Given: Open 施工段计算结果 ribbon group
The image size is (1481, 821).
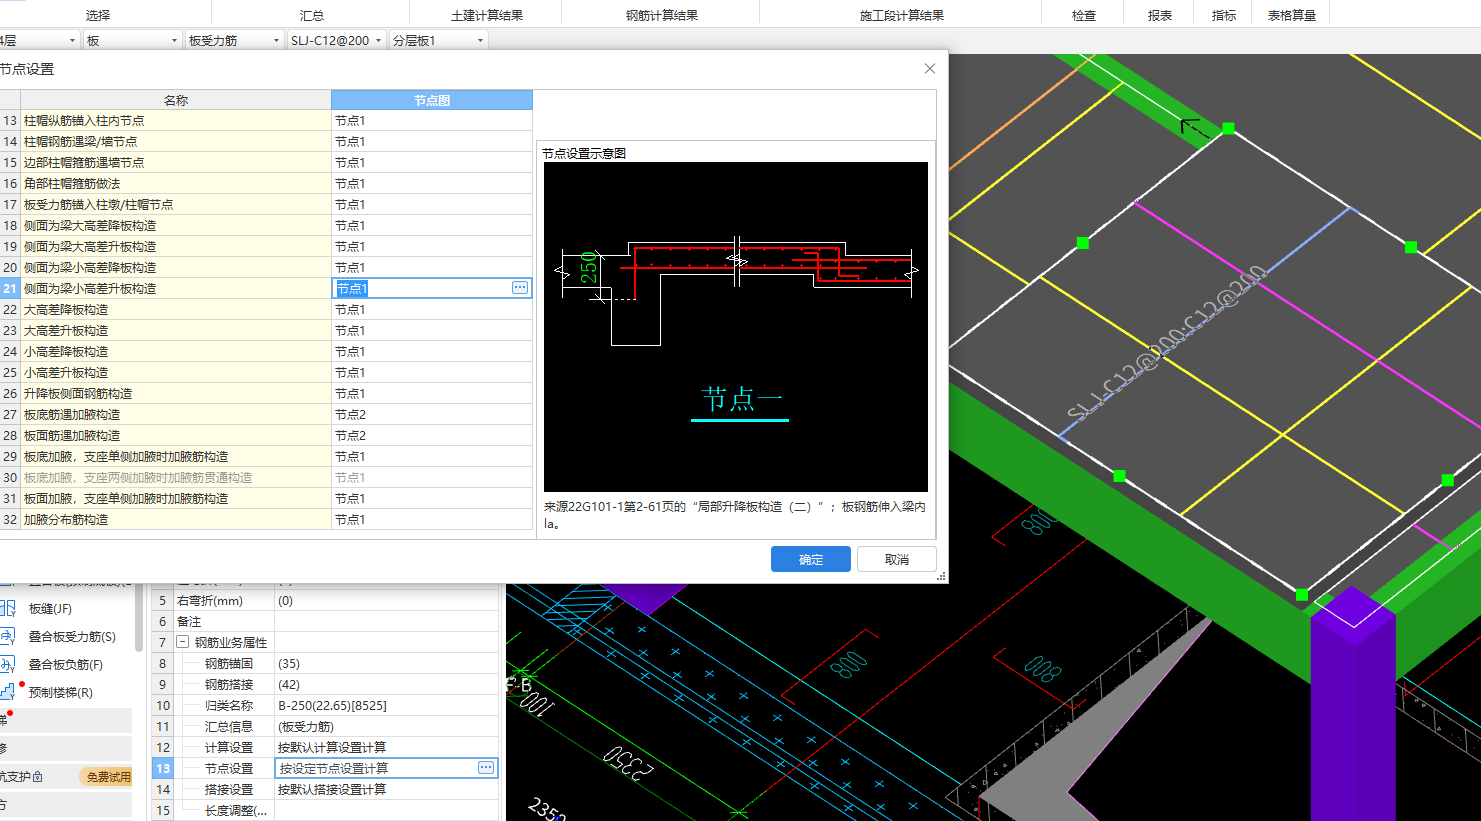Looking at the screenshot, I should point(902,15).
